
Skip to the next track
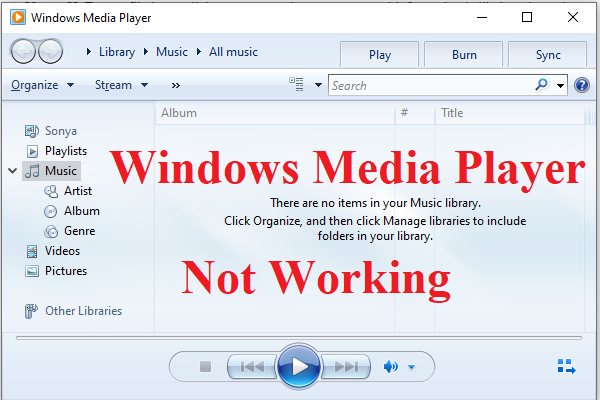pos(346,367)
